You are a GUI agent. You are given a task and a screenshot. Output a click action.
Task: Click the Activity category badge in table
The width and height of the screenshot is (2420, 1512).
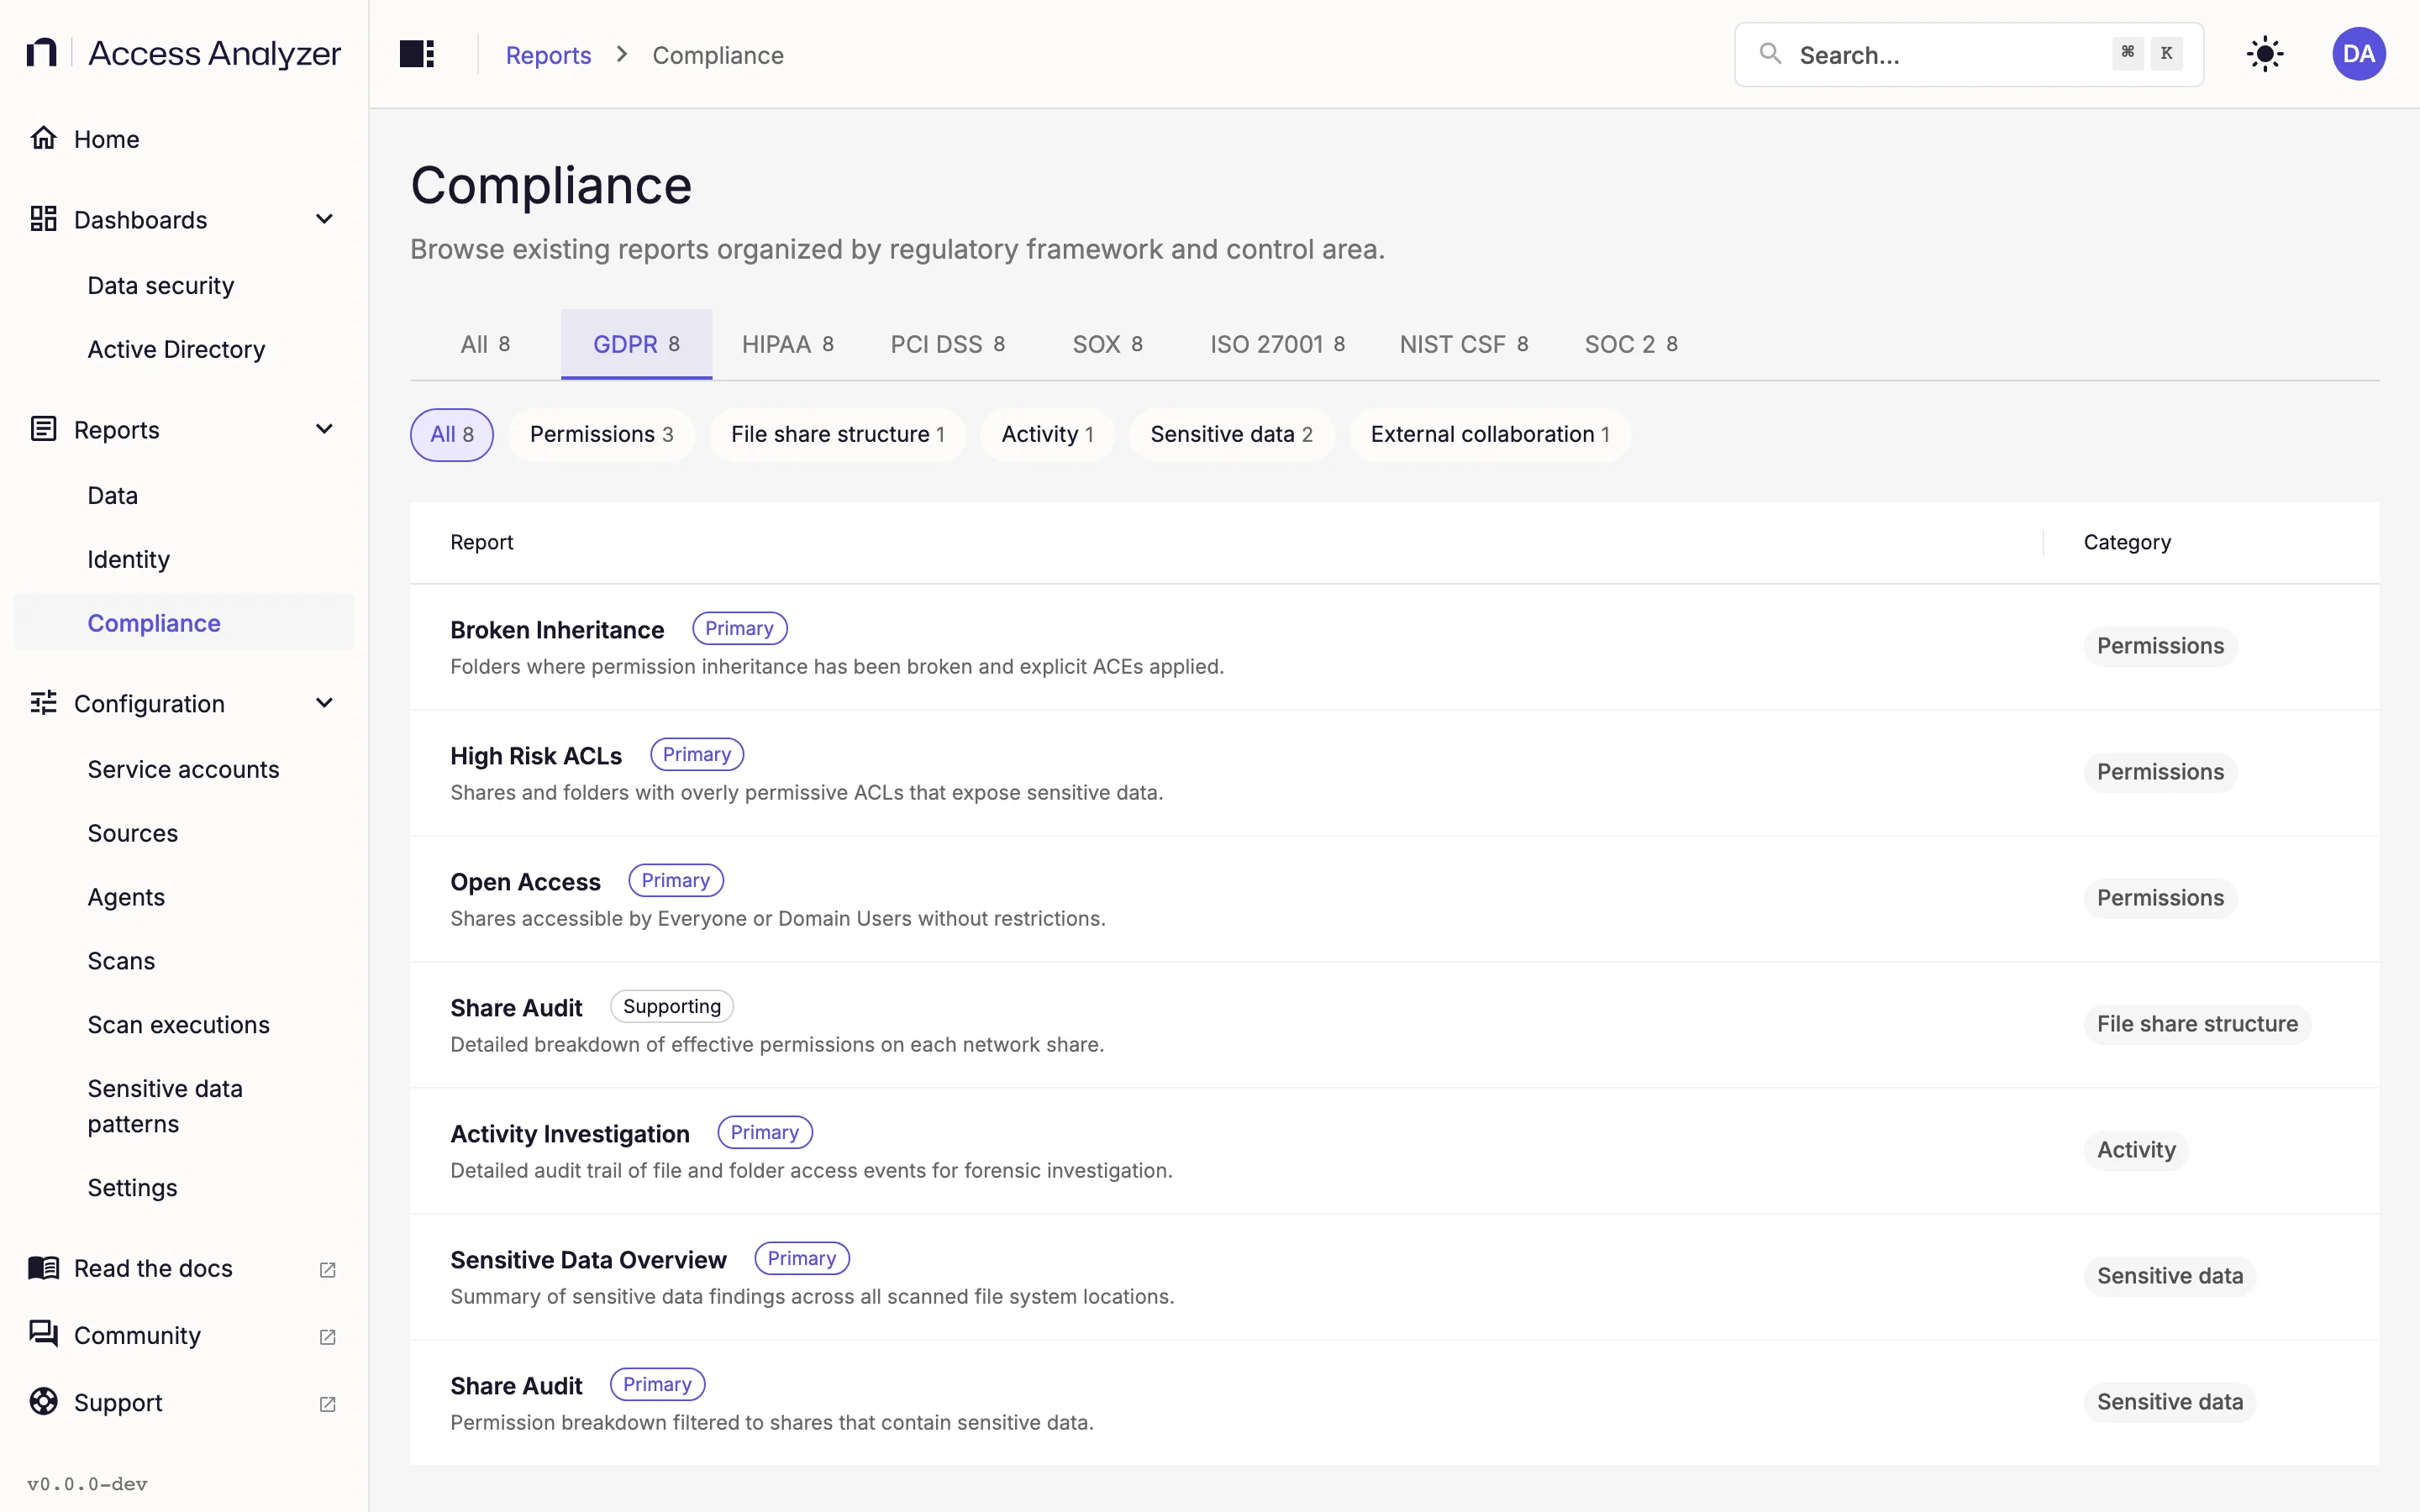(2136, 1150)
